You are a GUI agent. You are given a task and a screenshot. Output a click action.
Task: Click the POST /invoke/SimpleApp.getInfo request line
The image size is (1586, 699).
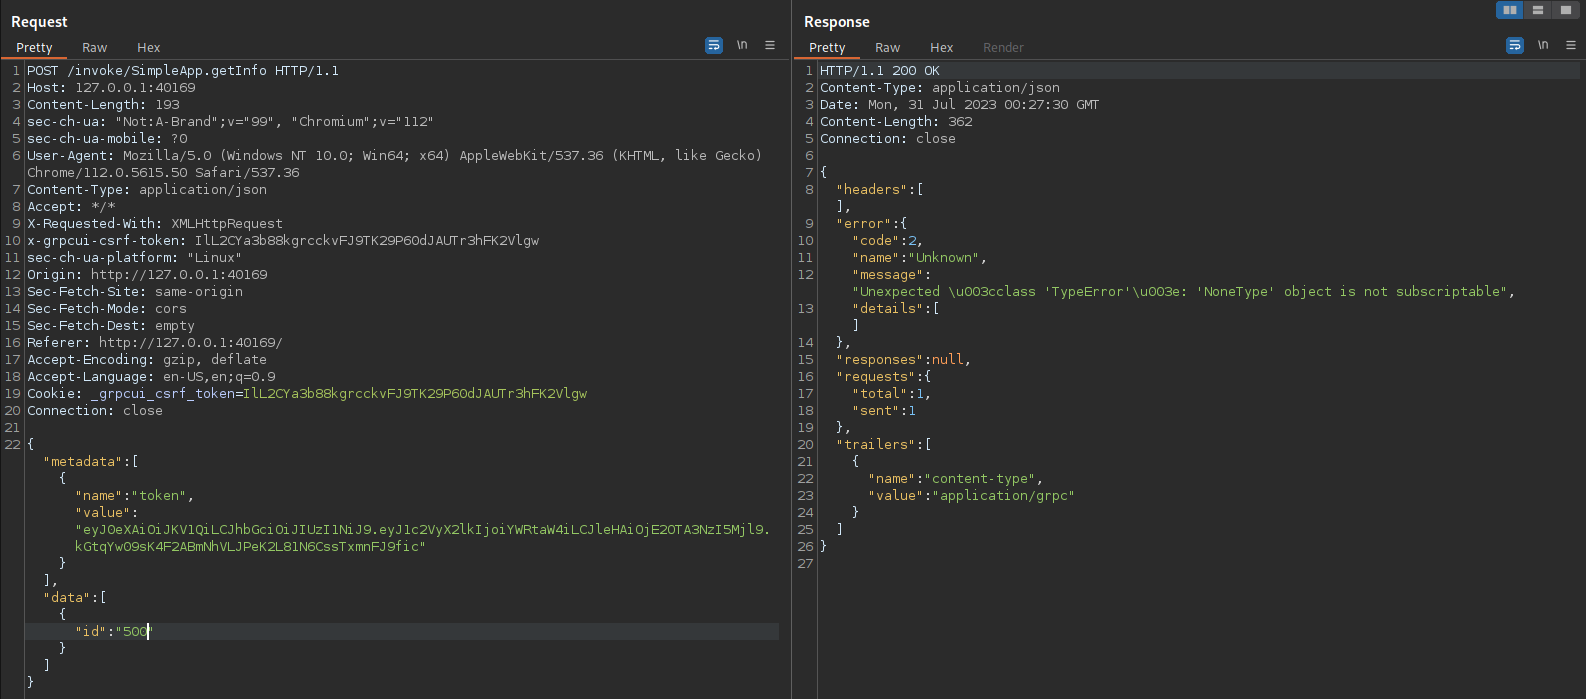(183, 71)
